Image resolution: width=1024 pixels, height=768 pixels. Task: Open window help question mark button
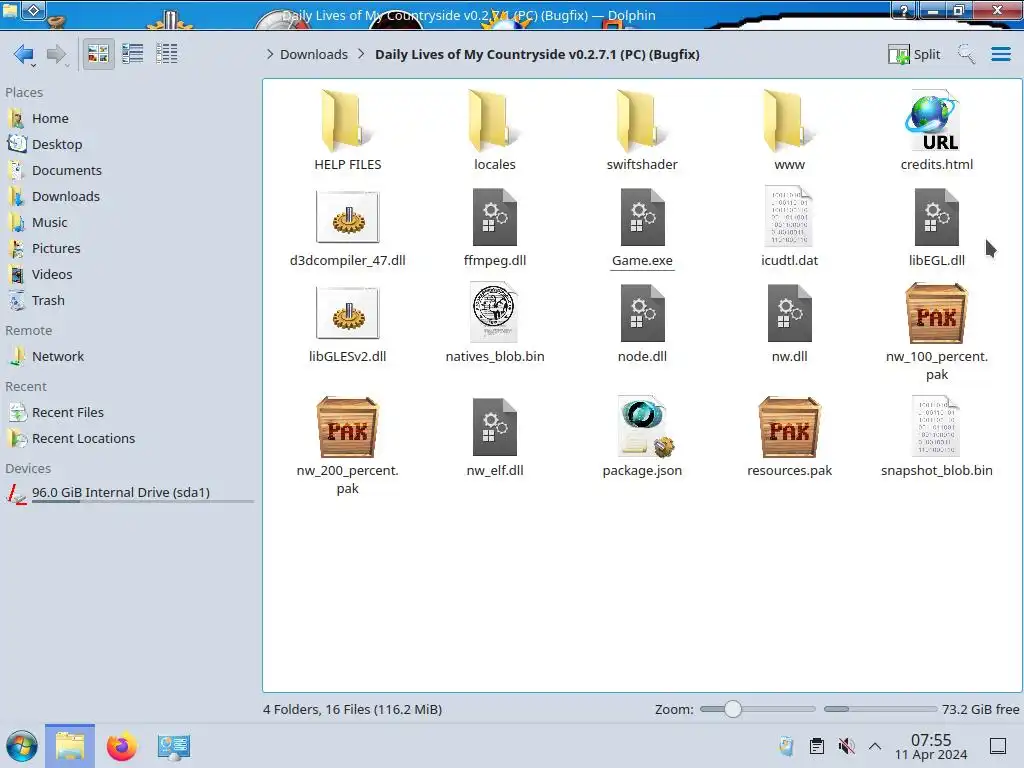tap(903, 10)
